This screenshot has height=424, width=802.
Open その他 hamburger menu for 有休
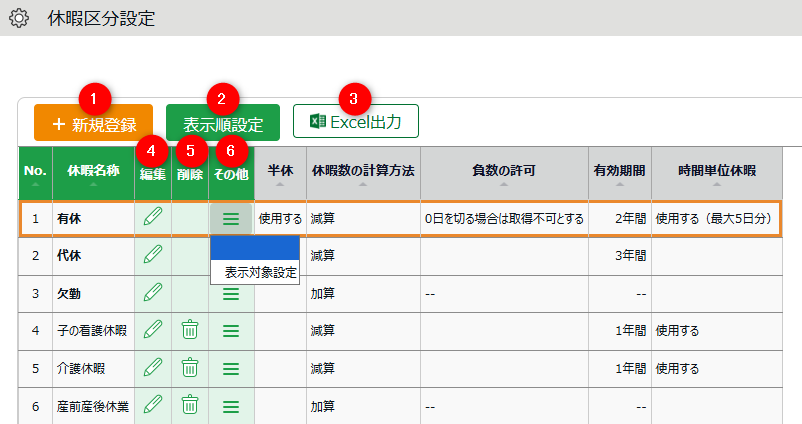point(230,217)
